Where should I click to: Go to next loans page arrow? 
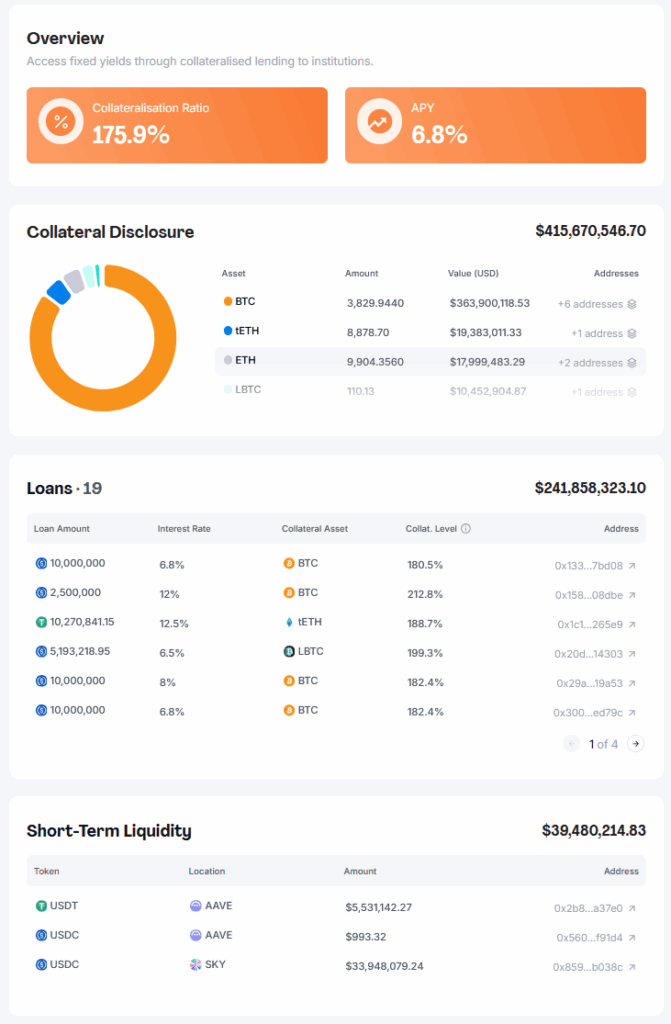(636, 744)
